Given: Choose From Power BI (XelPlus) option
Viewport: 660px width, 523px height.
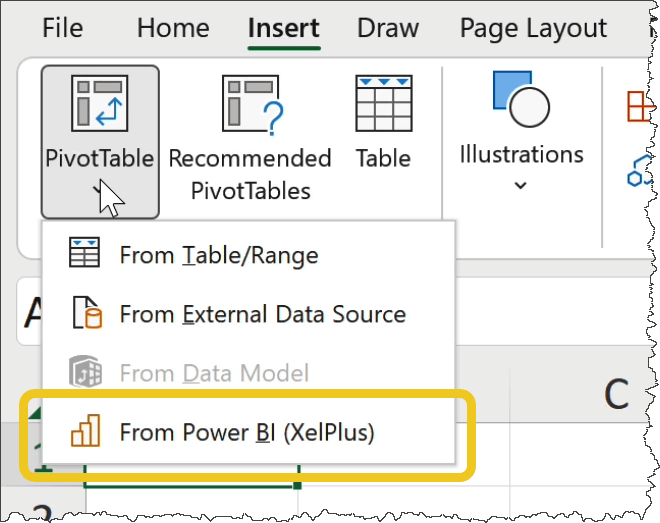Looking at the screenshot, I should coord(246,432).
